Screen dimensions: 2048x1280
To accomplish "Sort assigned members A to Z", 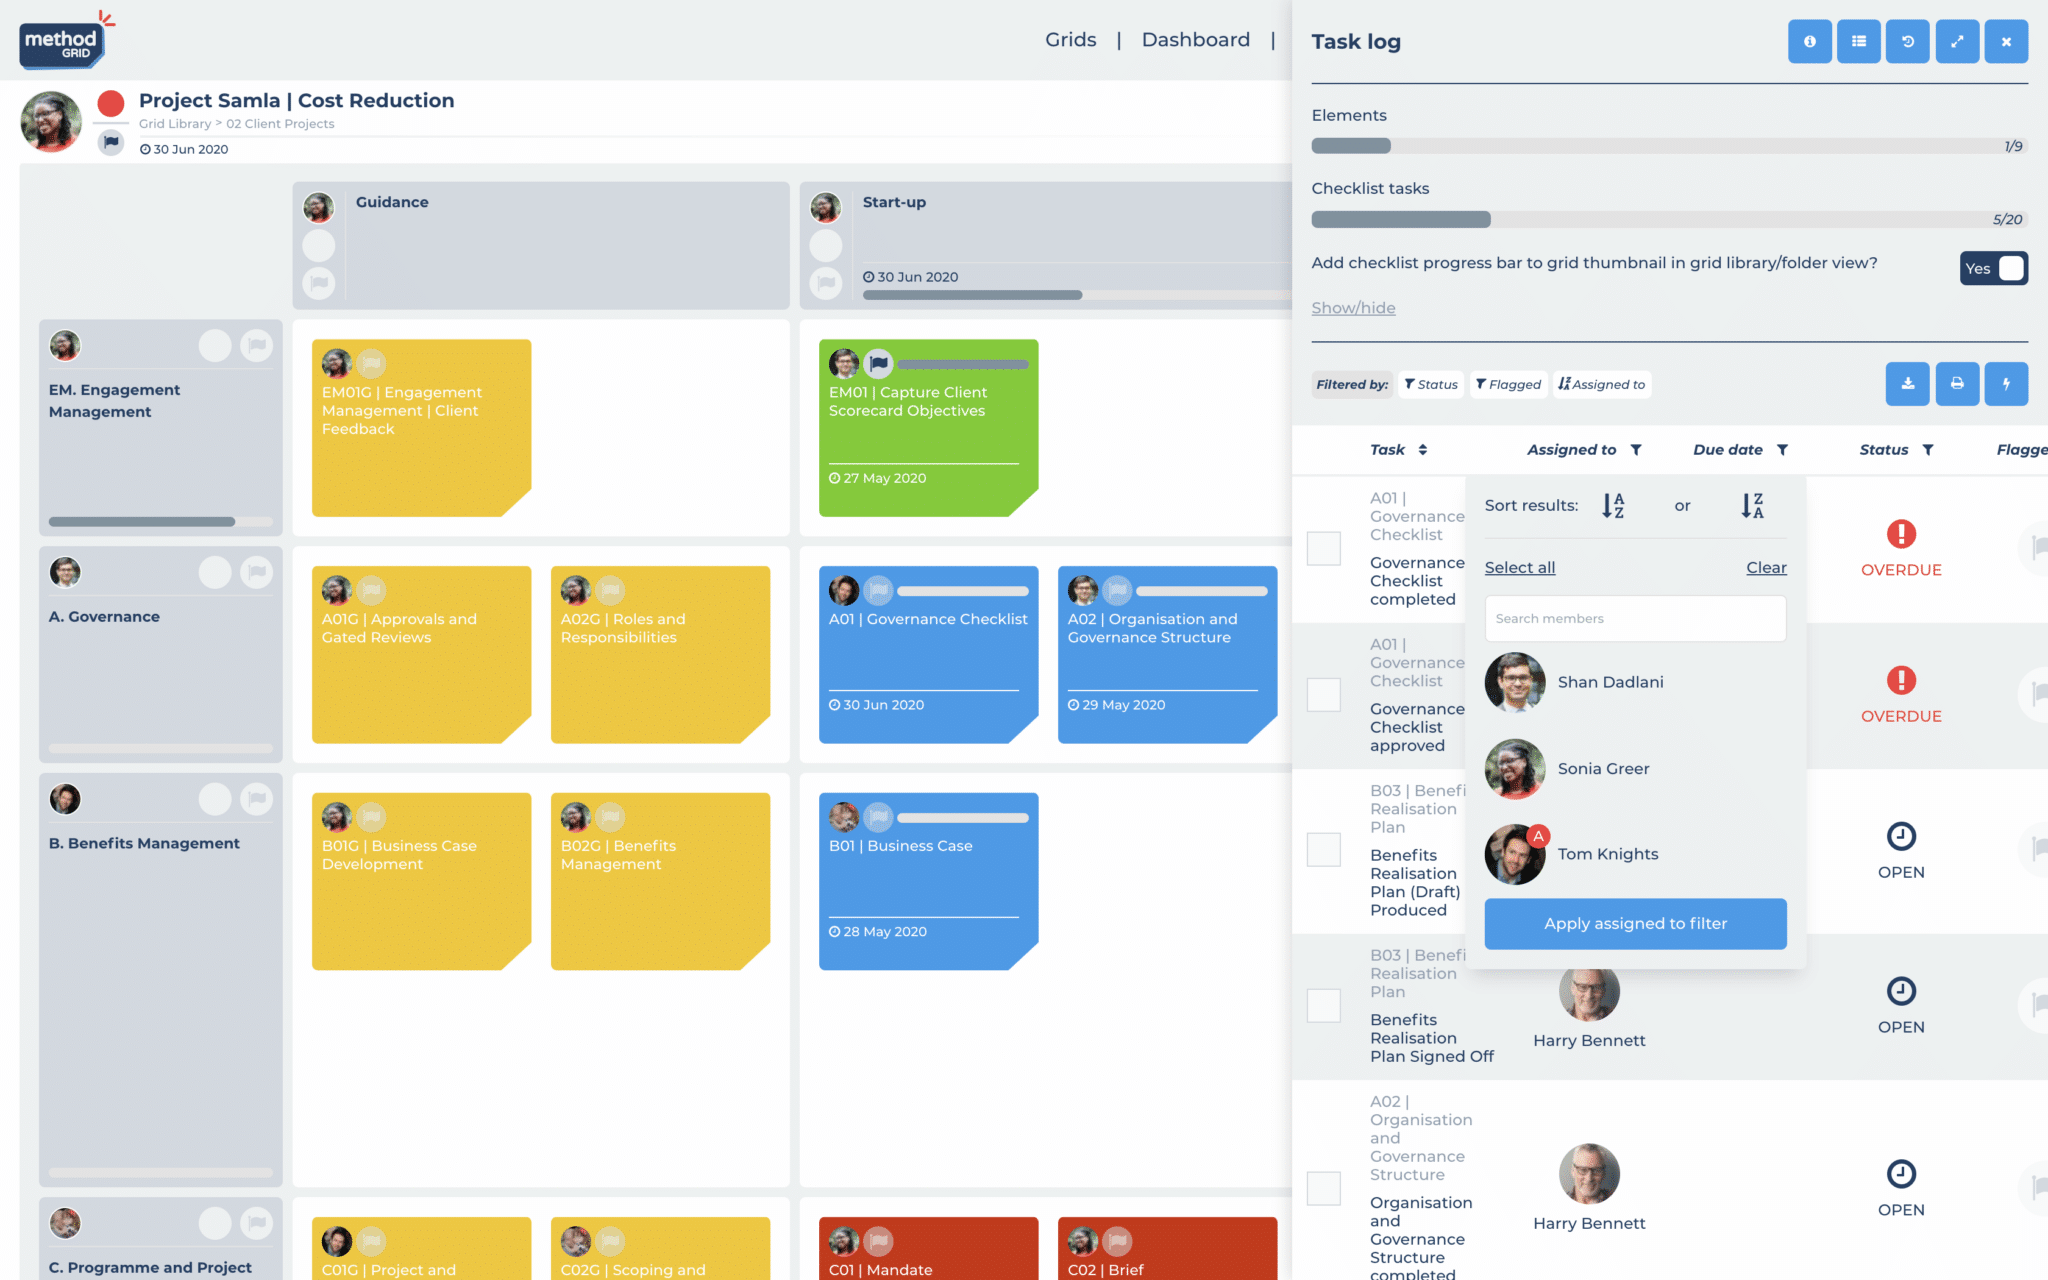I will click(x=1613, y=506).
